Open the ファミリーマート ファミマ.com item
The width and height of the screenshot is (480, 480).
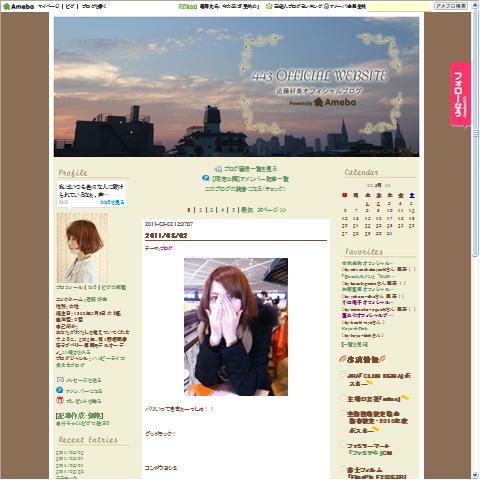click(x=369, y=449)
